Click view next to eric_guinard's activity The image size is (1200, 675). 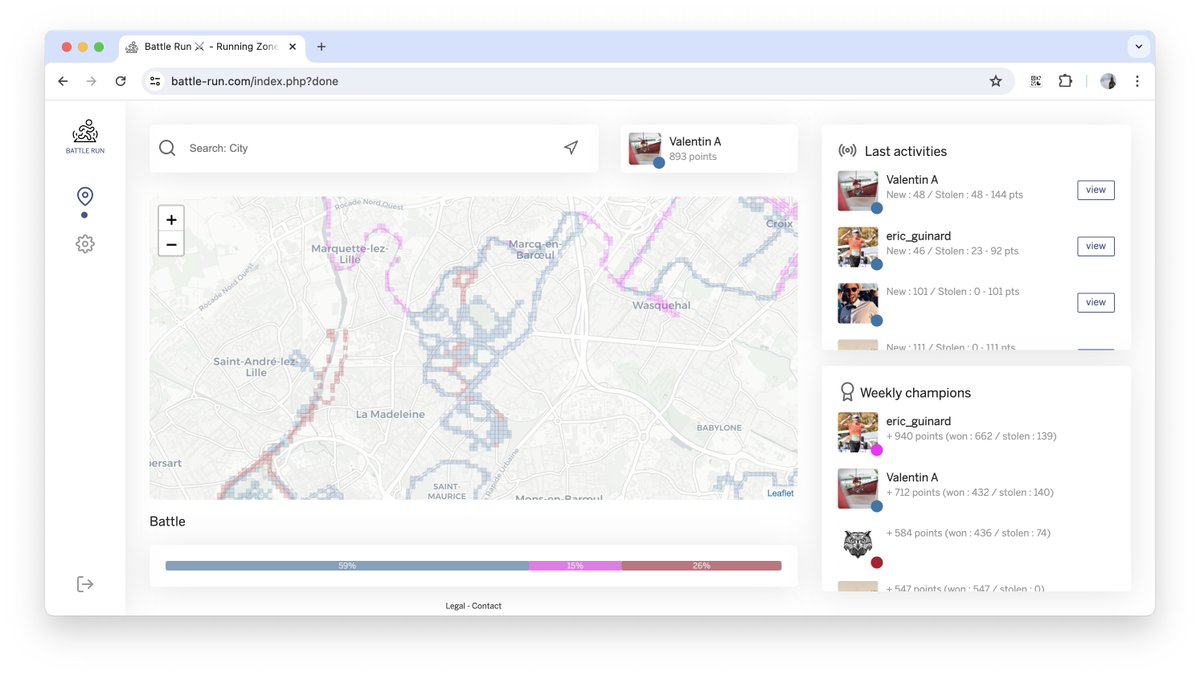(1095, 245)
